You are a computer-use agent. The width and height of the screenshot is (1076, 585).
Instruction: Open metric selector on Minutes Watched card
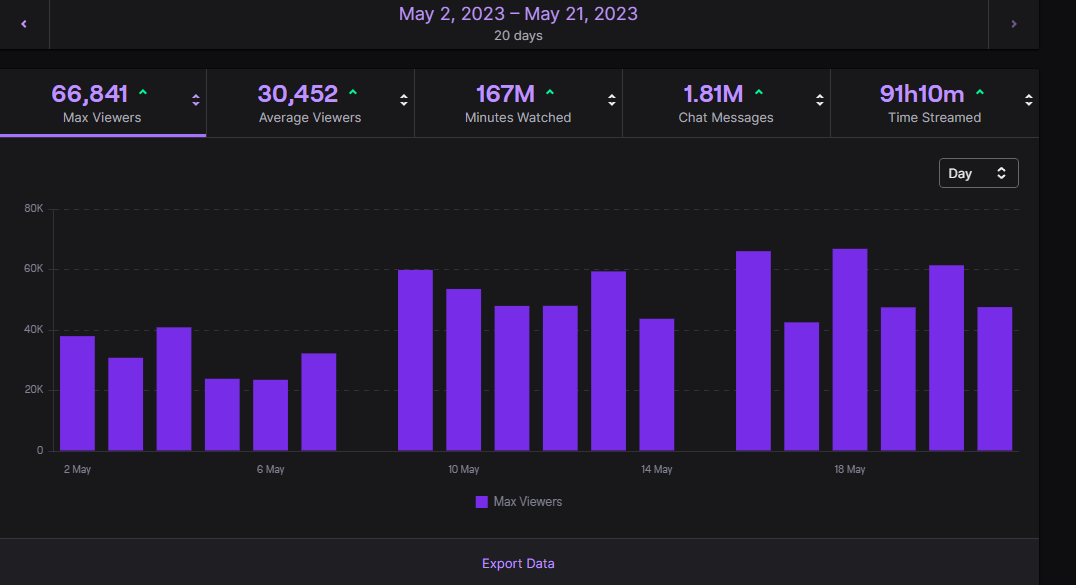(x=611, y=100)
